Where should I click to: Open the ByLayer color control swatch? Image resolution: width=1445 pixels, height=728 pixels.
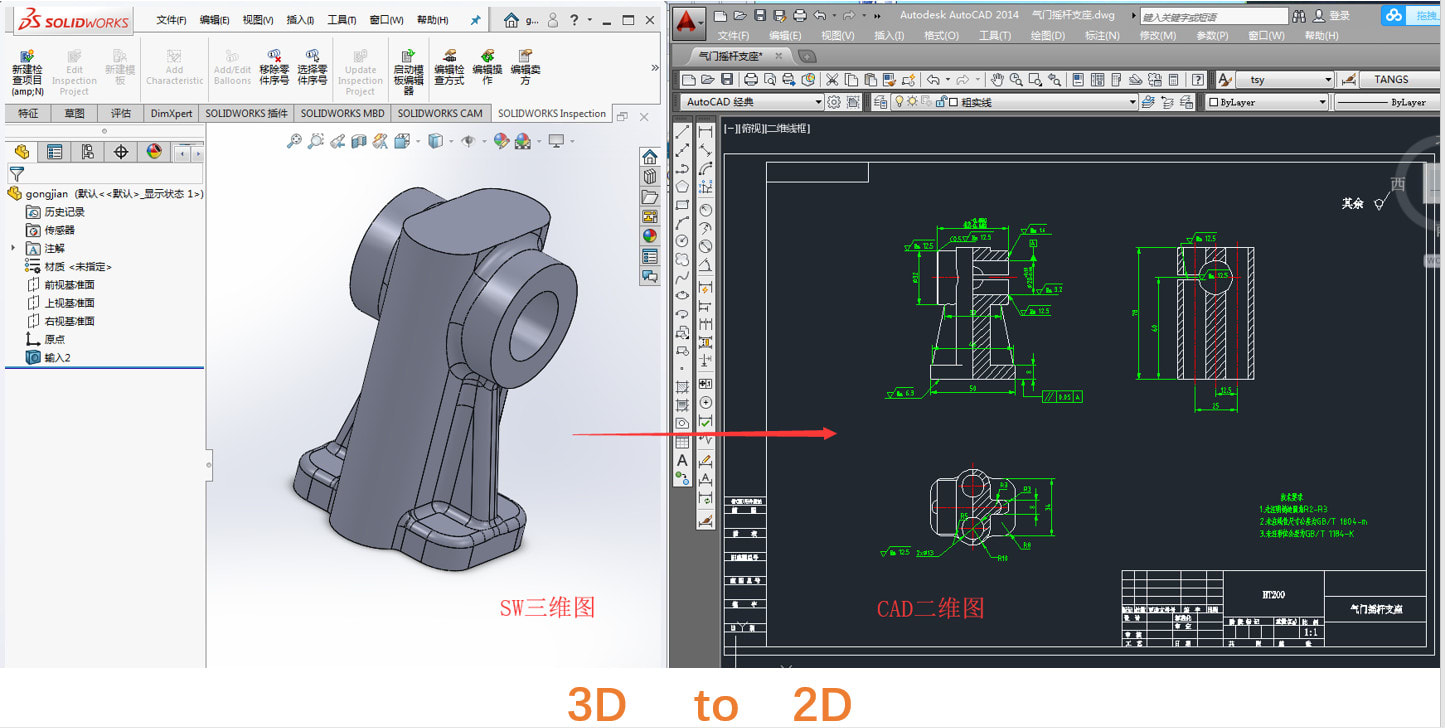(1215, 102)
